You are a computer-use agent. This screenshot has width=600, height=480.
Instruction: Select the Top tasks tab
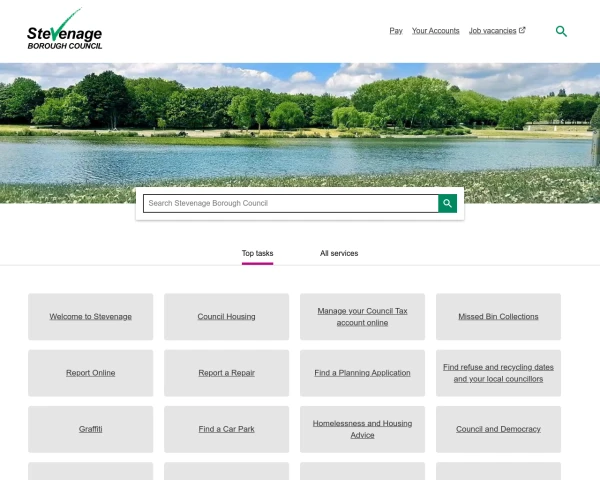(257, 253)
